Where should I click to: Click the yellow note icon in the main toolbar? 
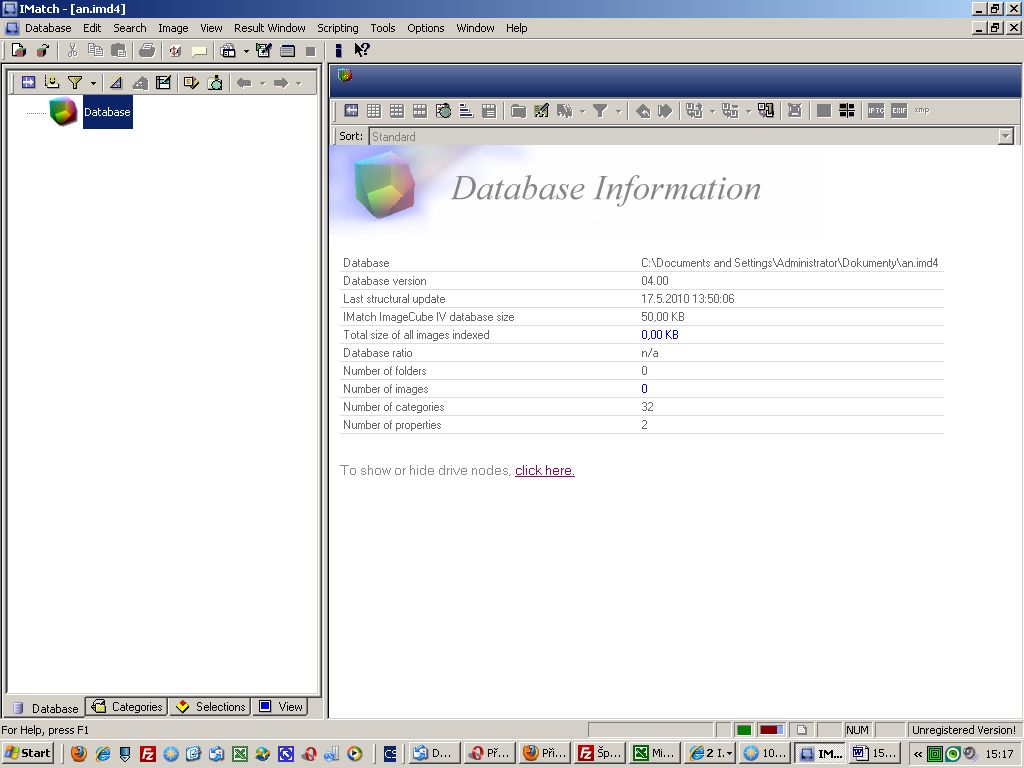tap(199, 51)
